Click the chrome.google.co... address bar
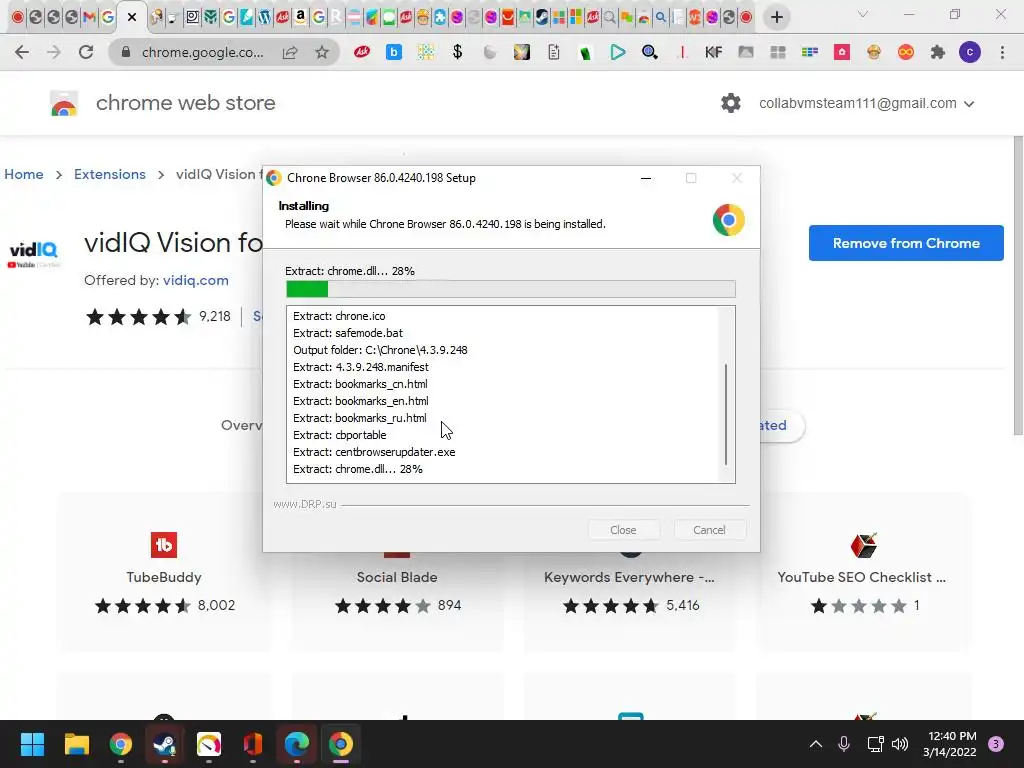This screenshot has height=768, width=1024. pyautogui.click(x=202, y=52)
